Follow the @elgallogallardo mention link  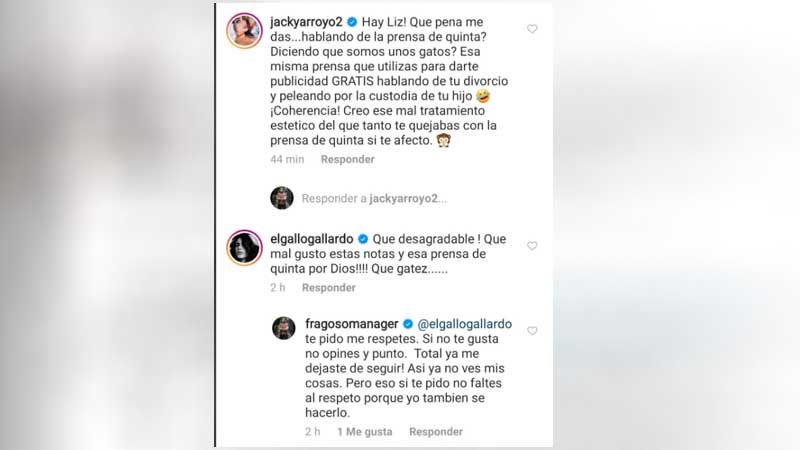click(x=464, y=324)
